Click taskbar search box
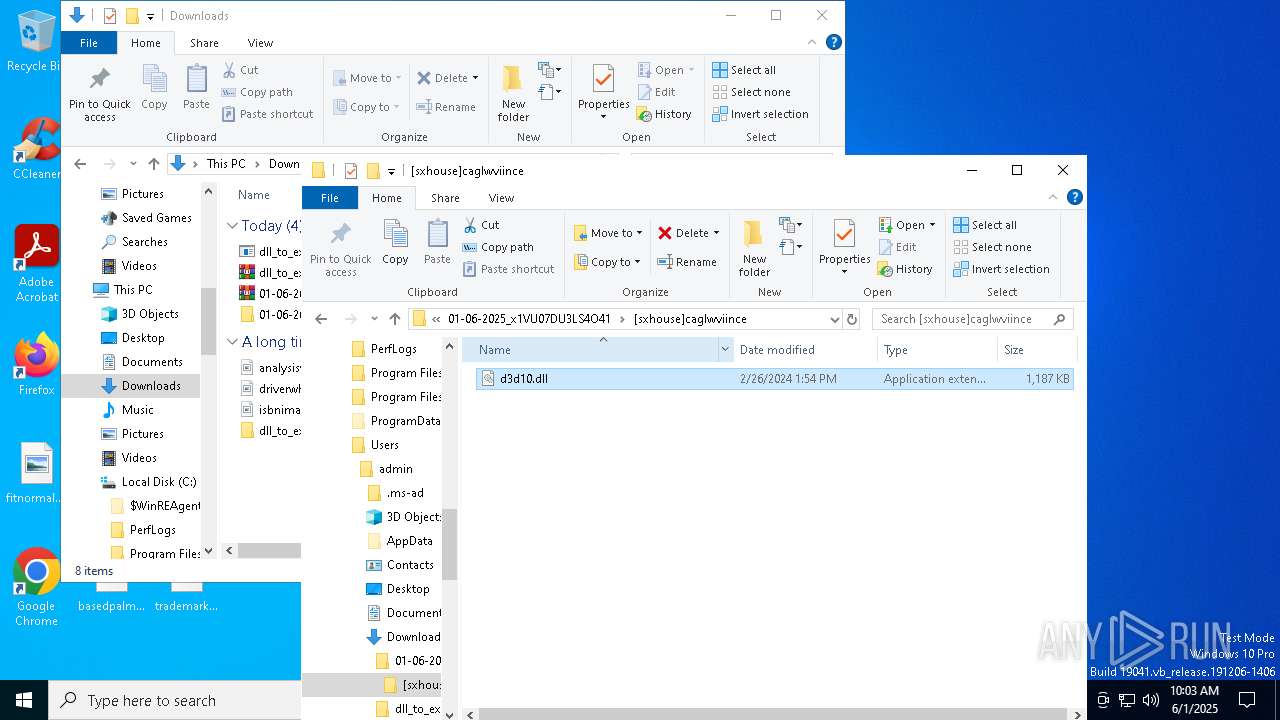 175,700
